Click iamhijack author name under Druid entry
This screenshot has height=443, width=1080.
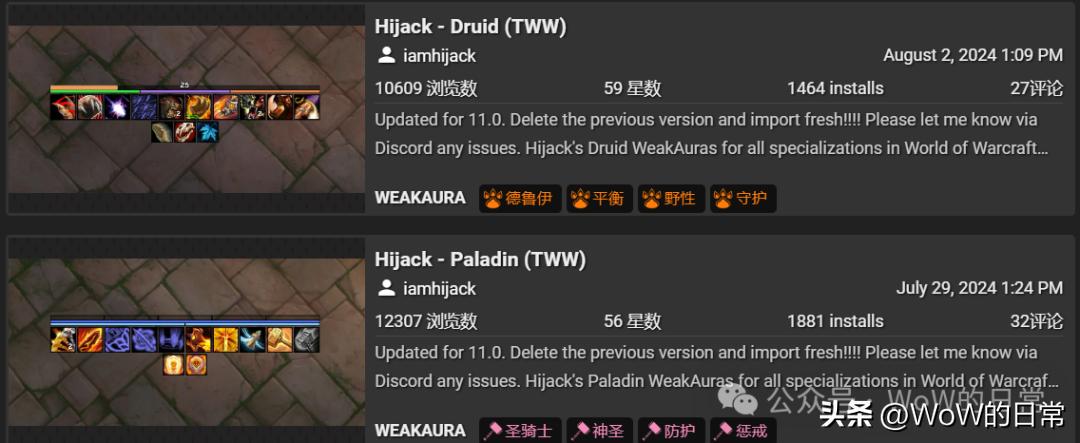tap(439, 56)
